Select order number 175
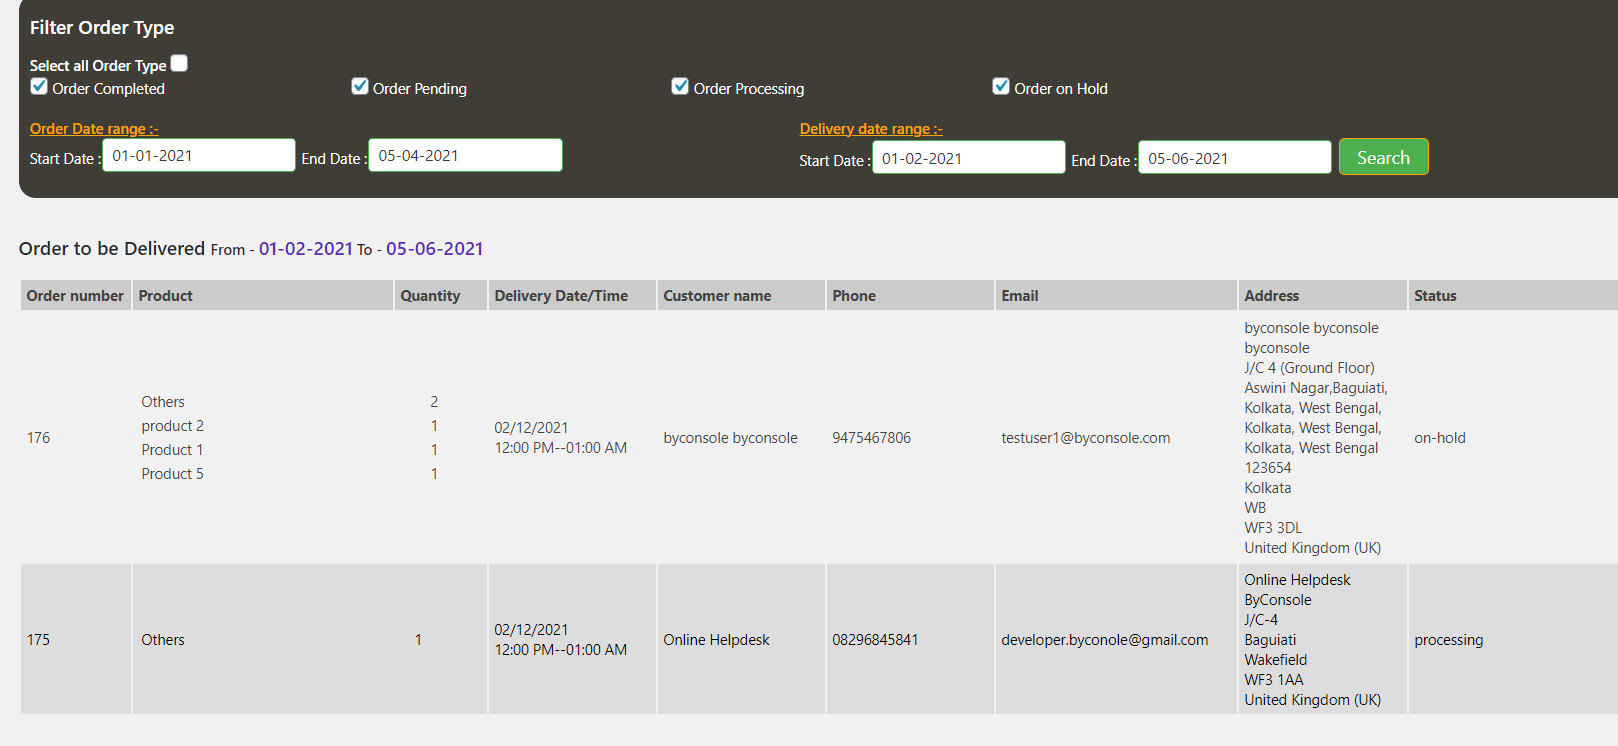This screenshot has height=746, width=1618. click(38, 640)
